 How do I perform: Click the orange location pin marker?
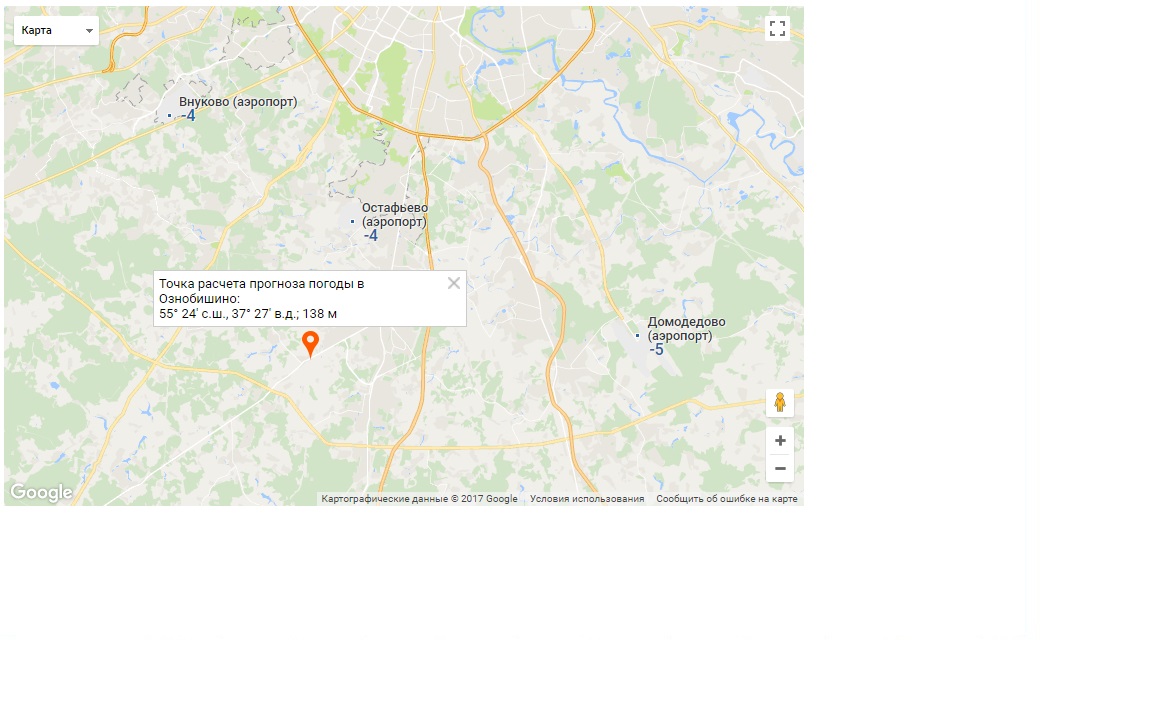coord(311,344)
